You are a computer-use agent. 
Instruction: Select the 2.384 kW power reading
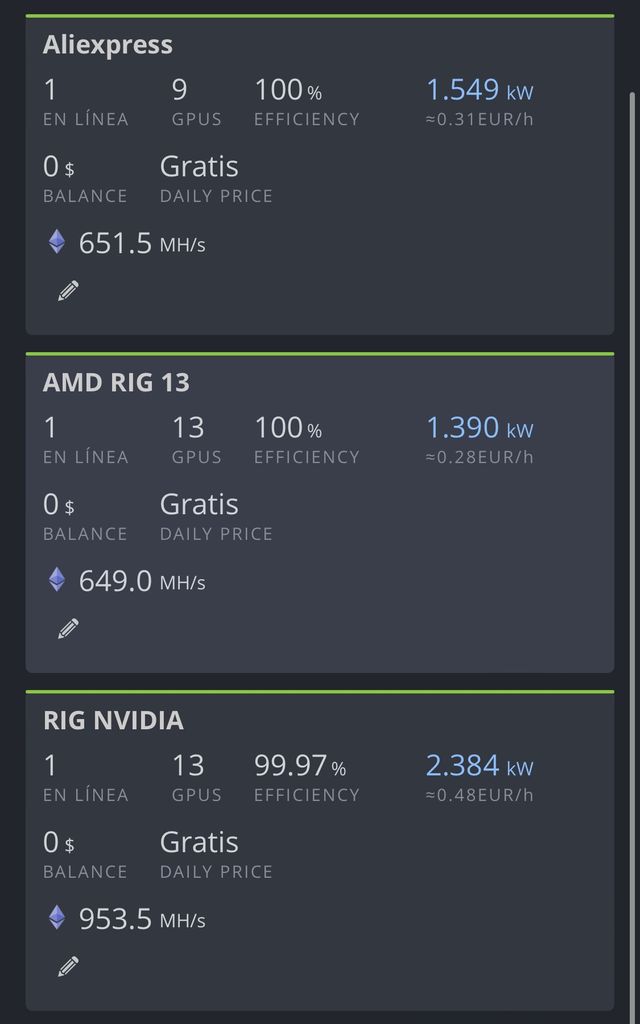(479, 766)
